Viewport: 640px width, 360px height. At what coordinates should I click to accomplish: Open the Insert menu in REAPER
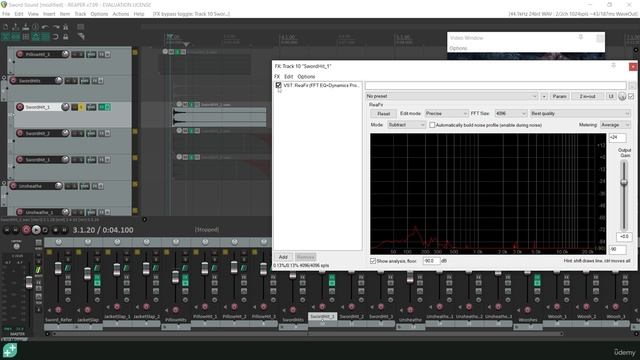[x=49, y=14]
